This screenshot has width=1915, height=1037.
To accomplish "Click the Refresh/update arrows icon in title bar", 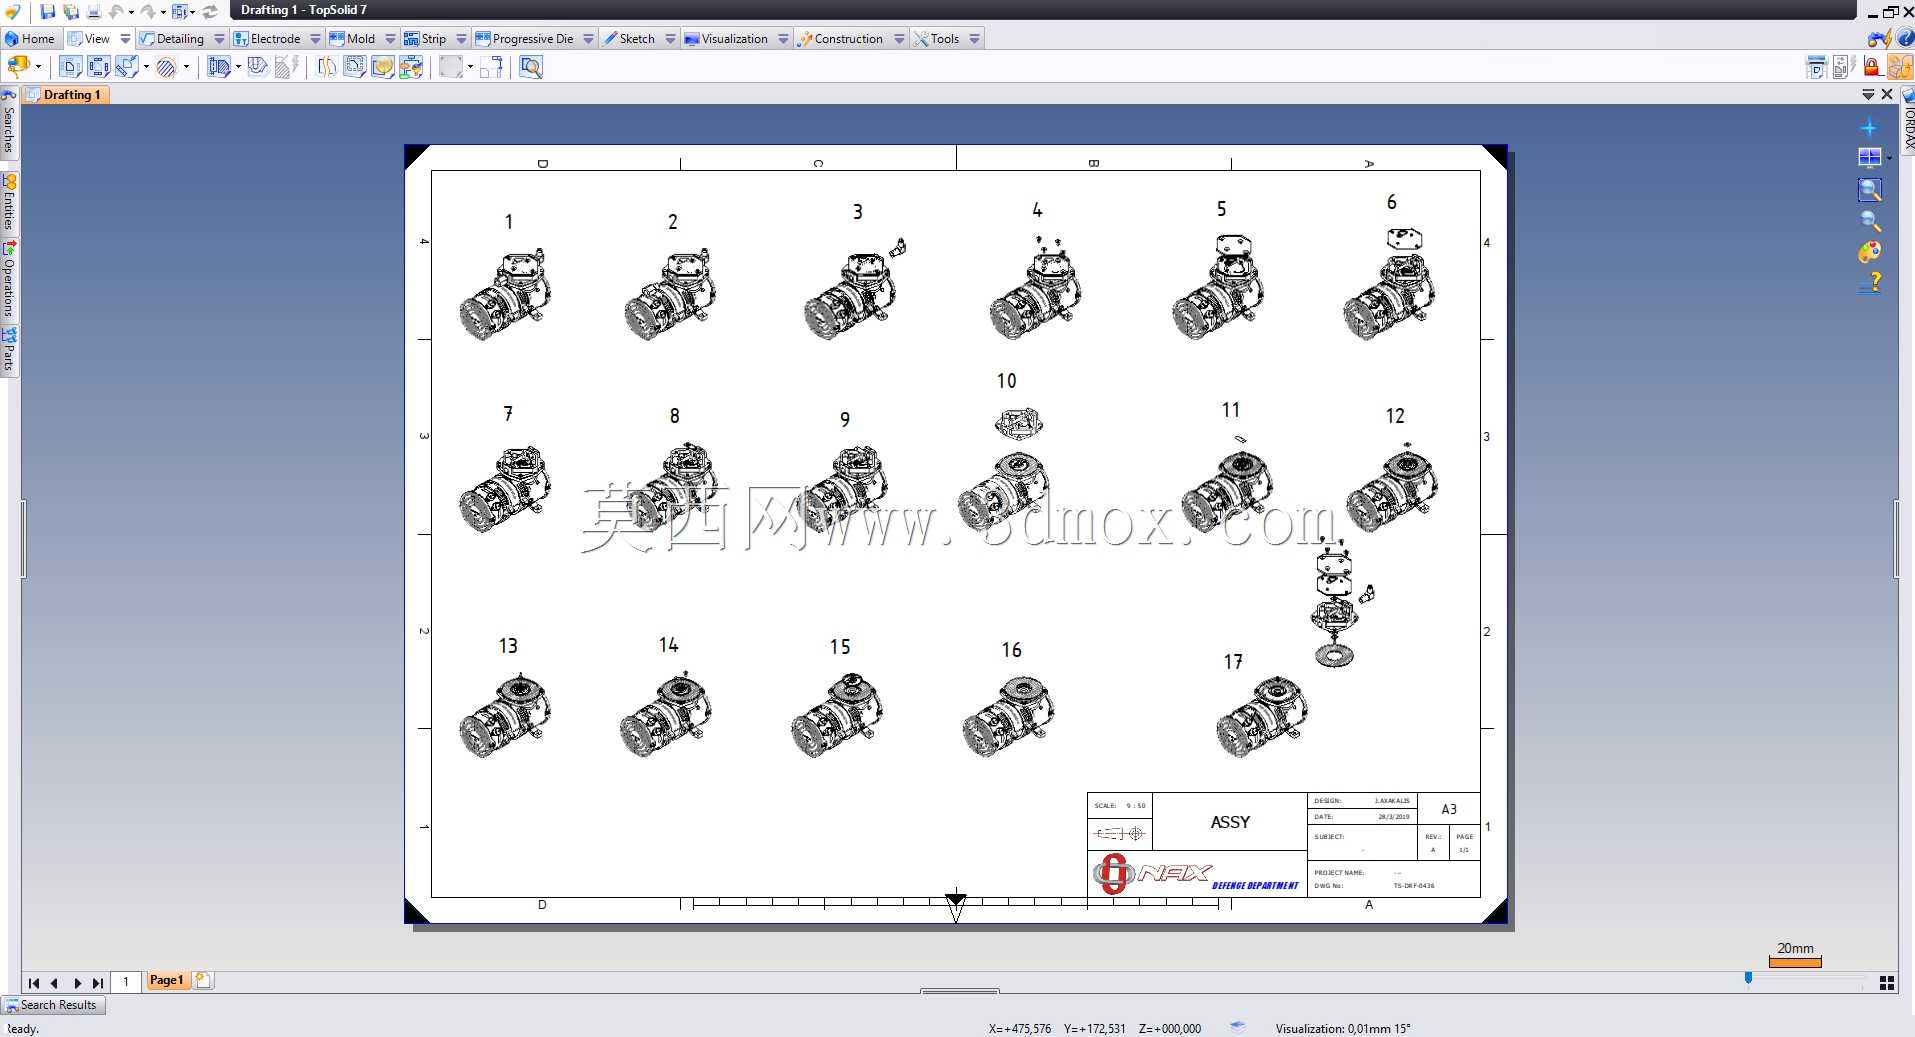I will 210,11.
